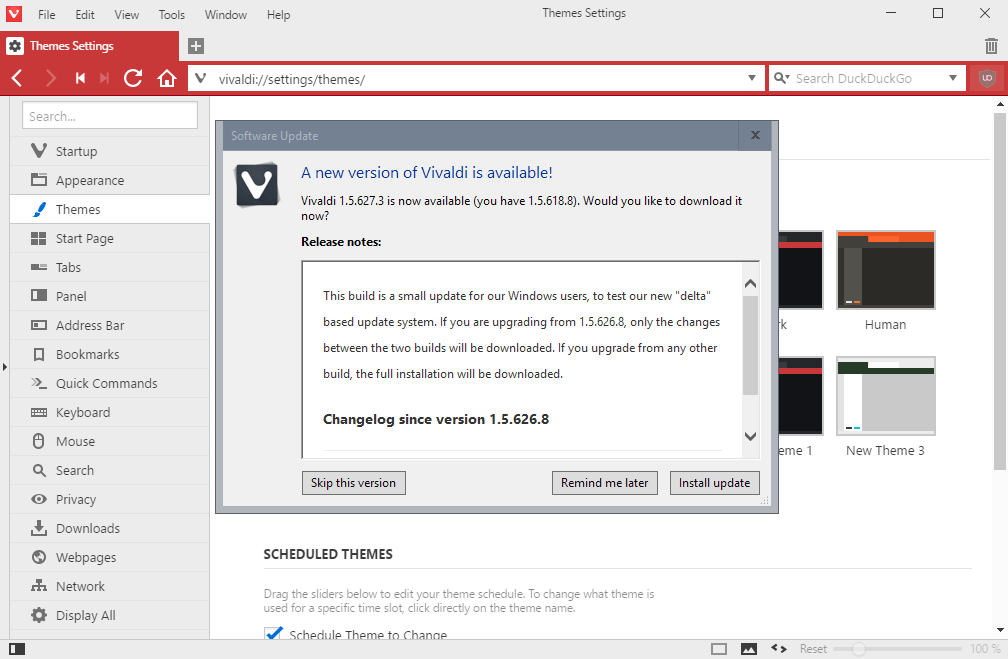The image size is (1008, 659).
Task: Reload the current page
Action: pyautogui.click(x=133, y=78)
